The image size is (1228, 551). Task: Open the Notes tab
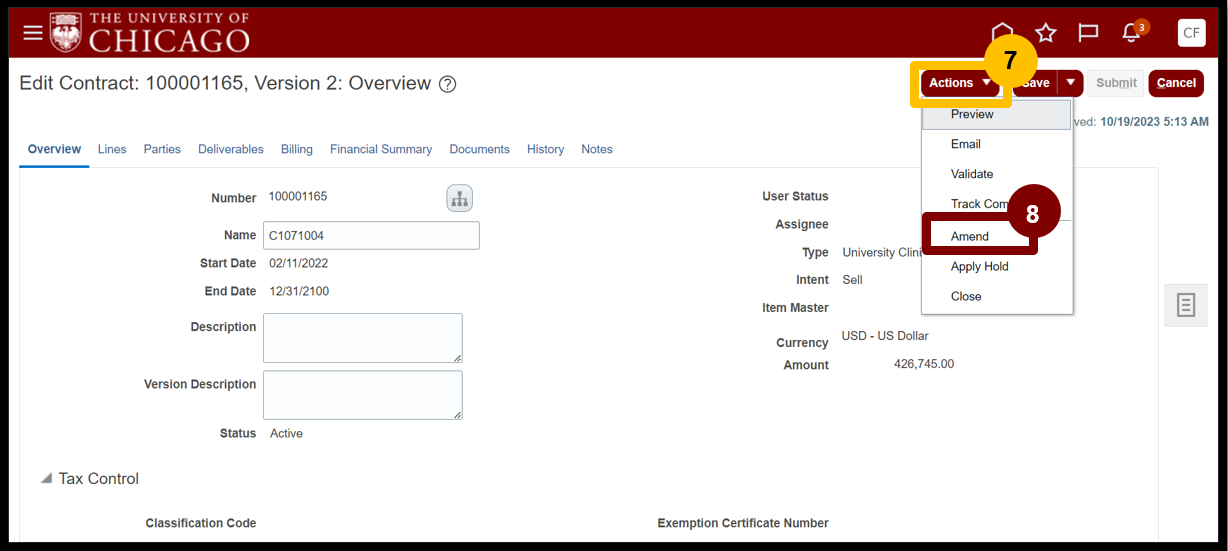coord(596,149)
